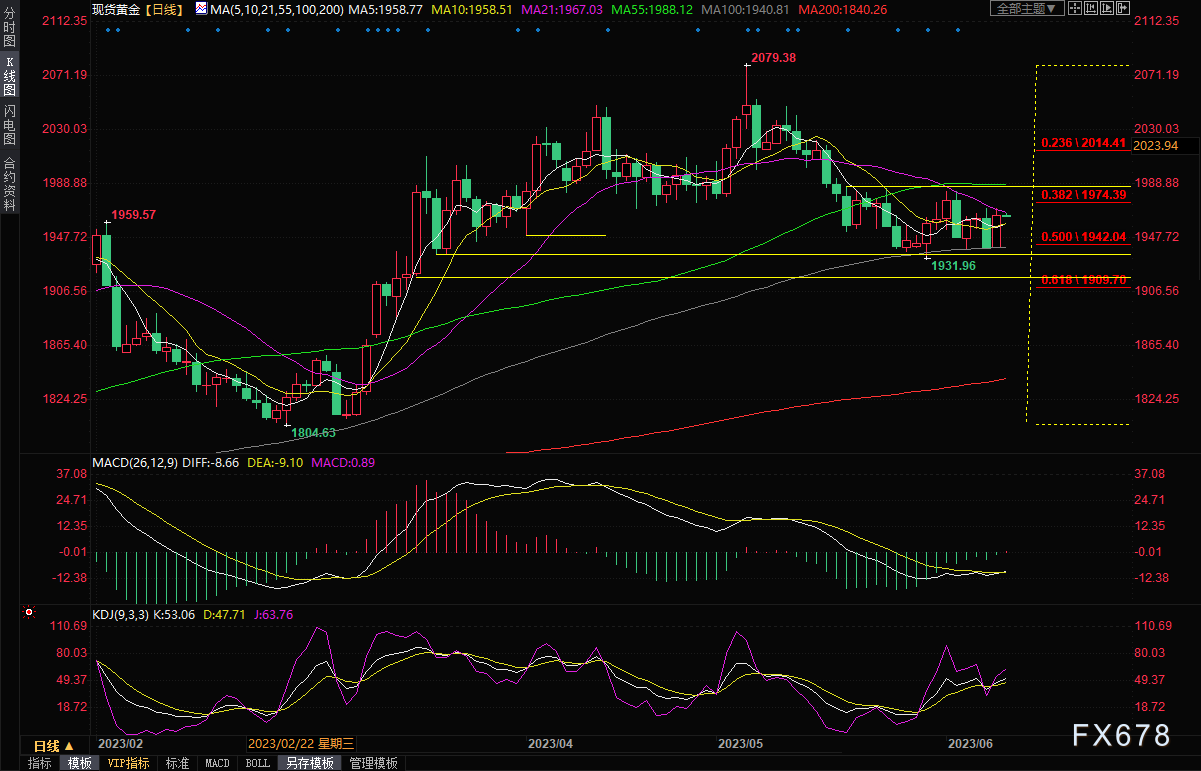Switch to the BOLL template
1201x771 pixels.
pyautogui.click(x=257, y=763)
